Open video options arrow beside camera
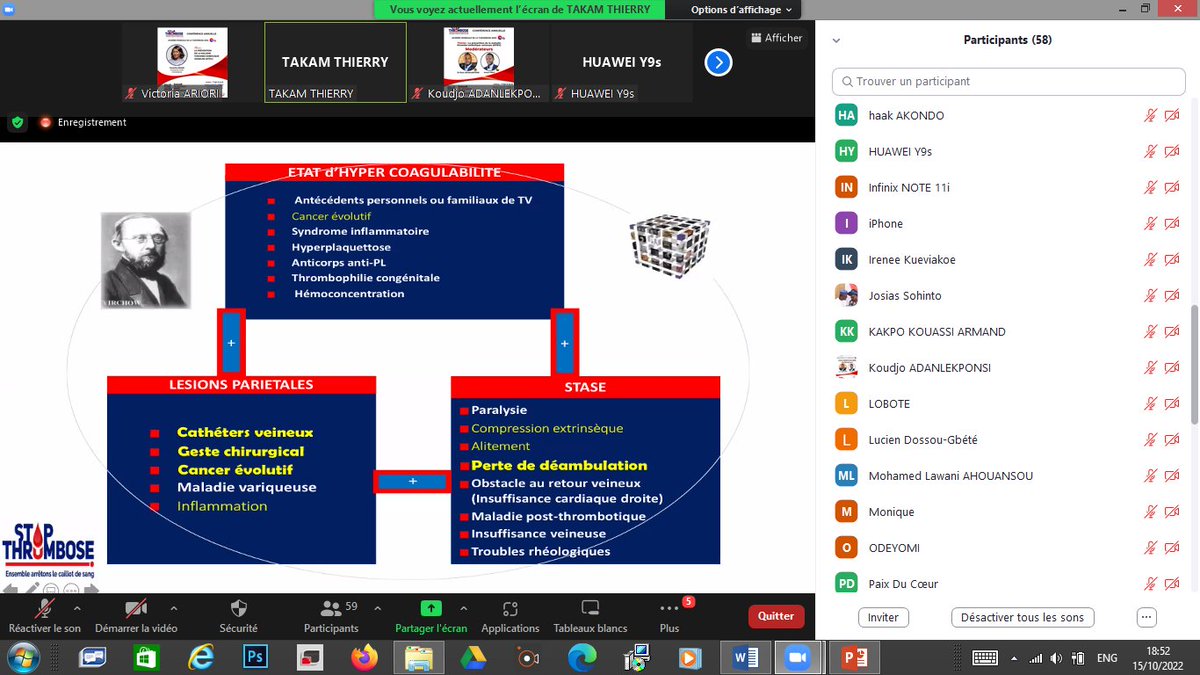Viewport: 1200px width, 675px height. (174, 607)
